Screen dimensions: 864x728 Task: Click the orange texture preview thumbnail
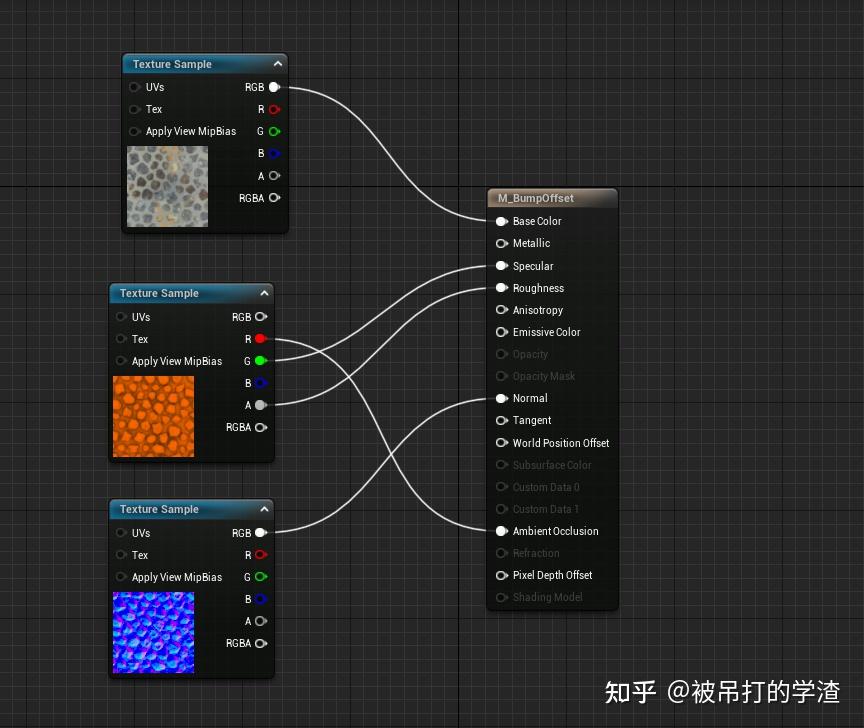pyautogui.click(x=153, y=416)
